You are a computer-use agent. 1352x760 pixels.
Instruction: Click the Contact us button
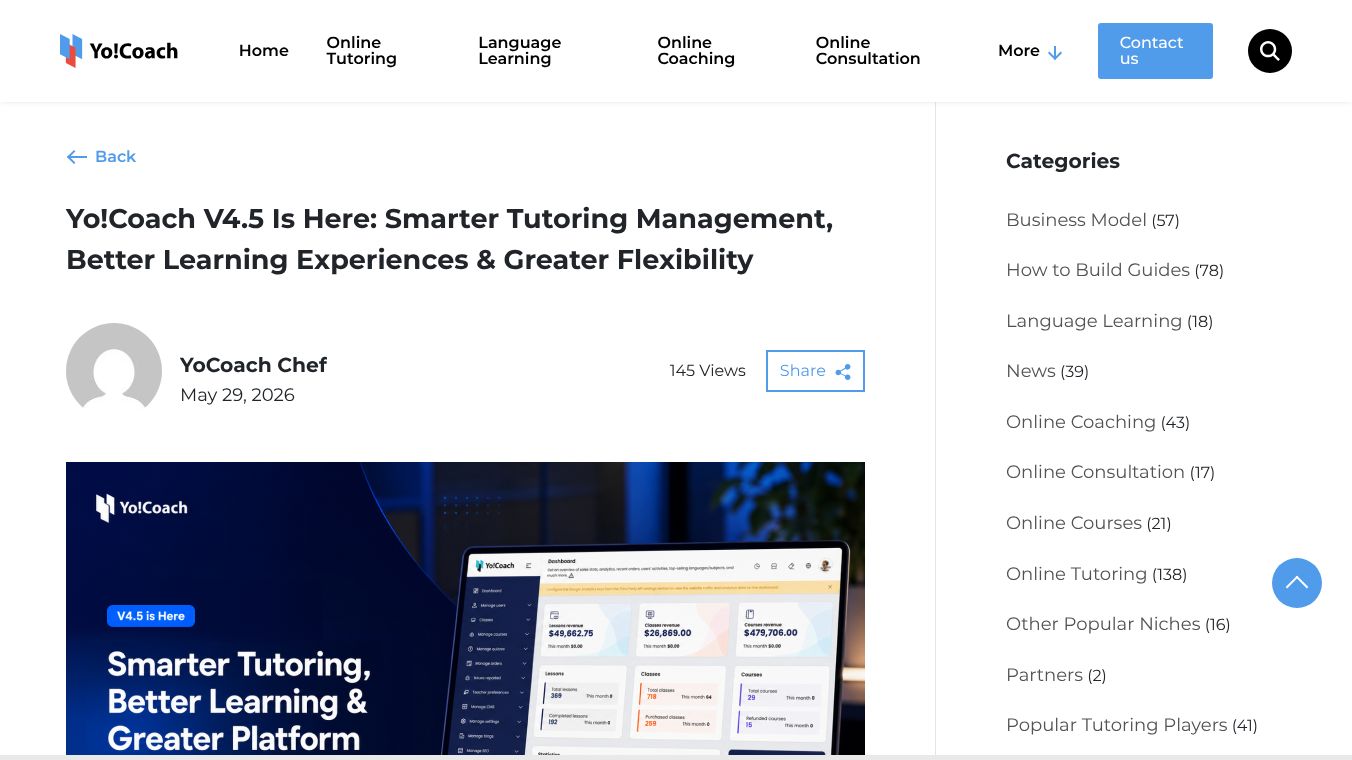(1155, 51)
